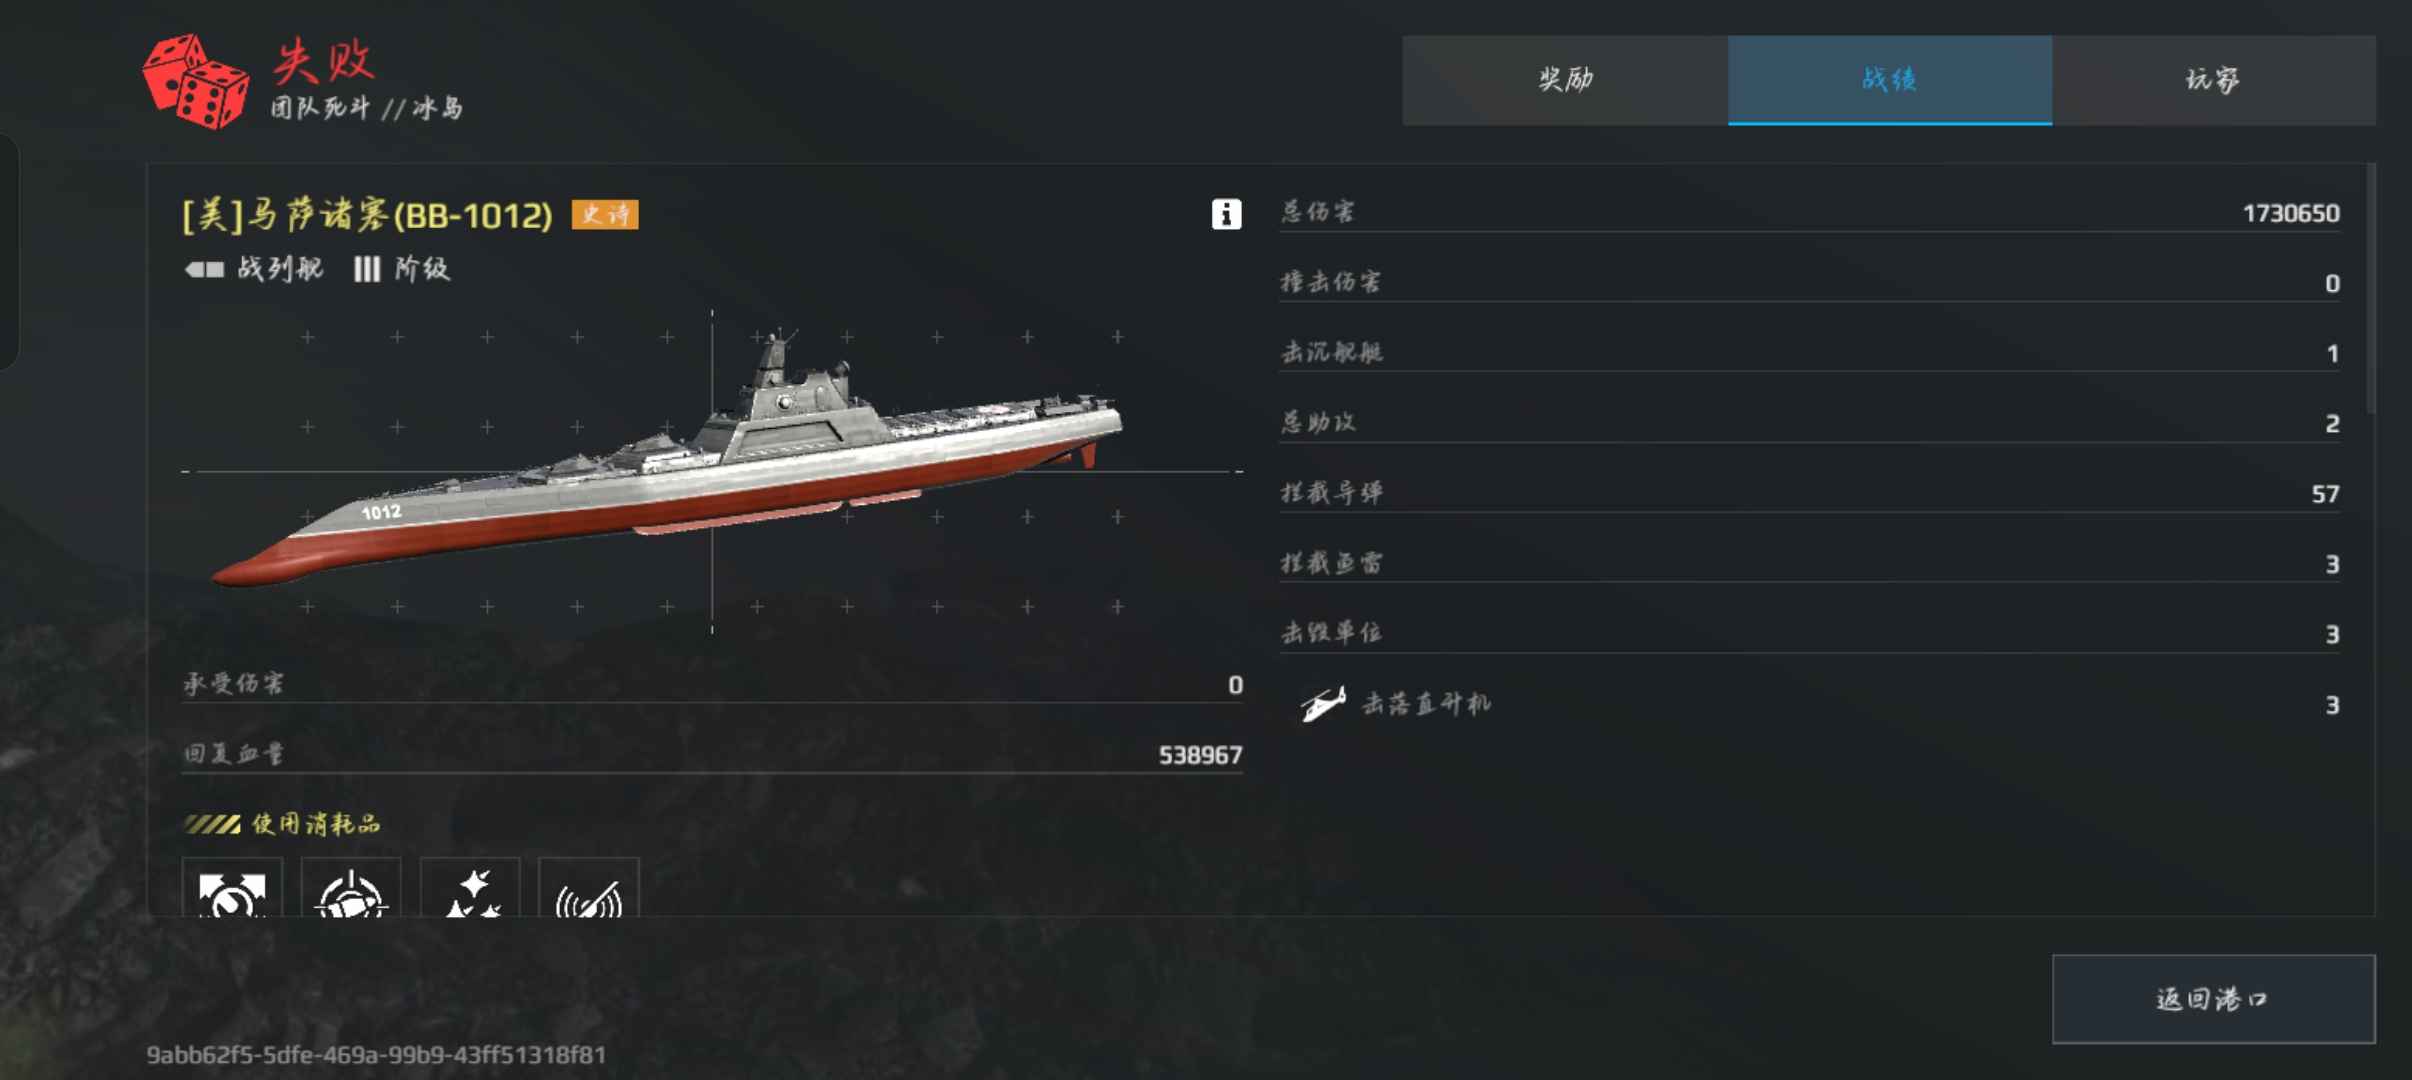
Task: Click the 回复血量 restored health row
Action: 712,754
